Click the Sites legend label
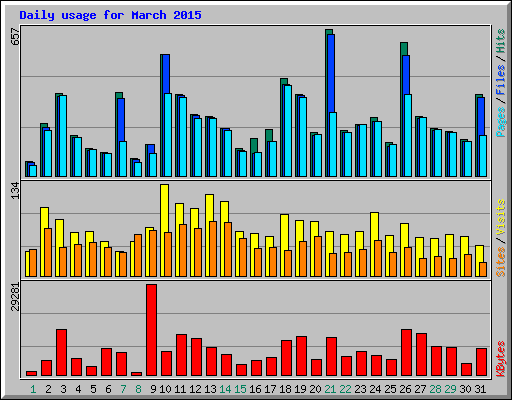 click(x=500, y=262)
